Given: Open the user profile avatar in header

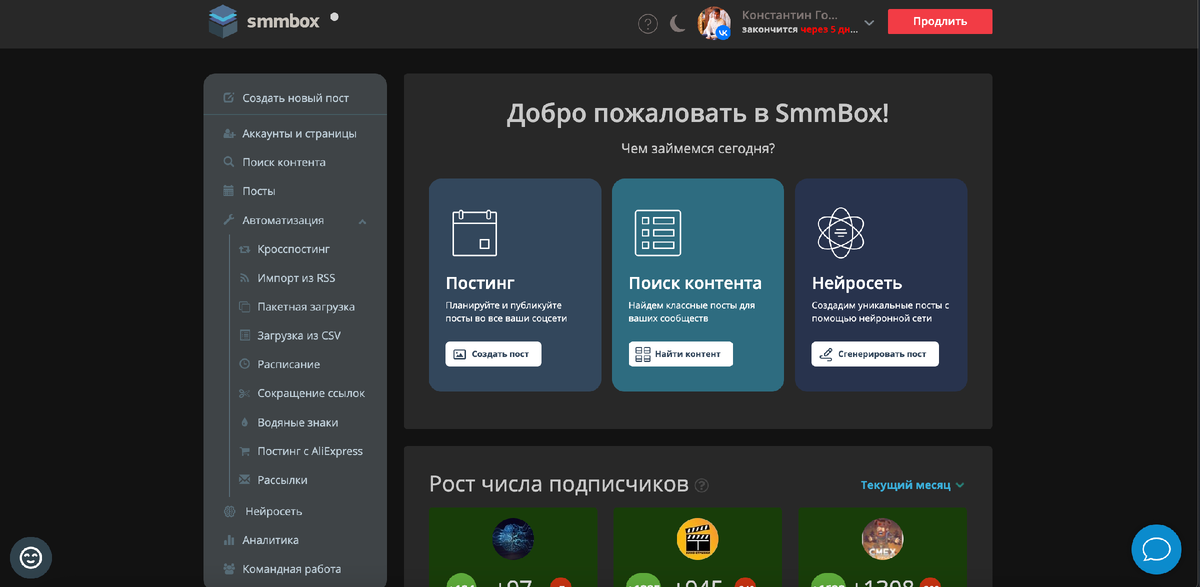Looking at the screenshot, I should tap(714, 23).
